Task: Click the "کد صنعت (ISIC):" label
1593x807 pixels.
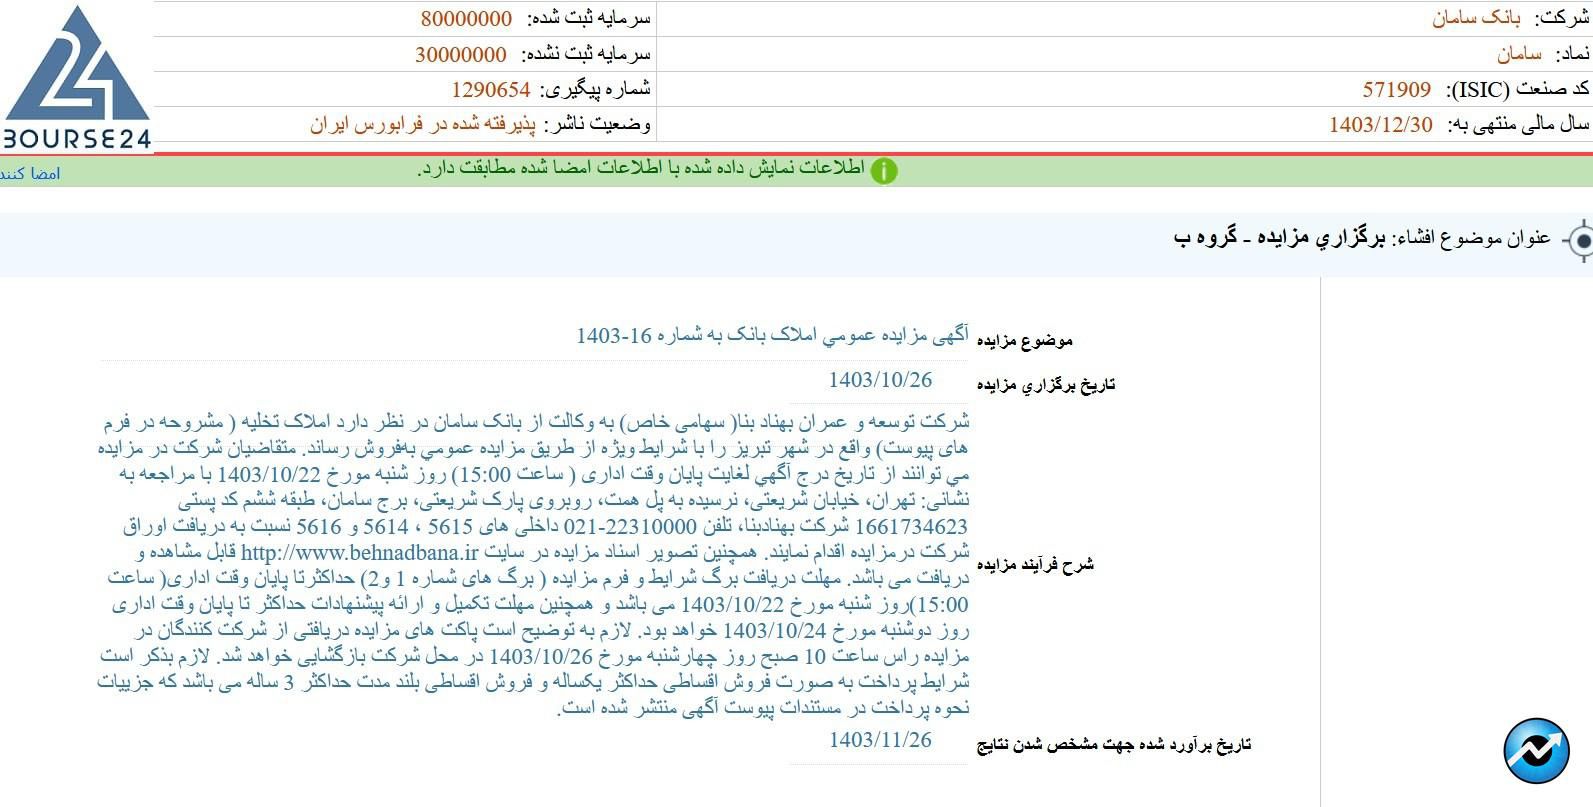Action: [x=1518, y=90]
